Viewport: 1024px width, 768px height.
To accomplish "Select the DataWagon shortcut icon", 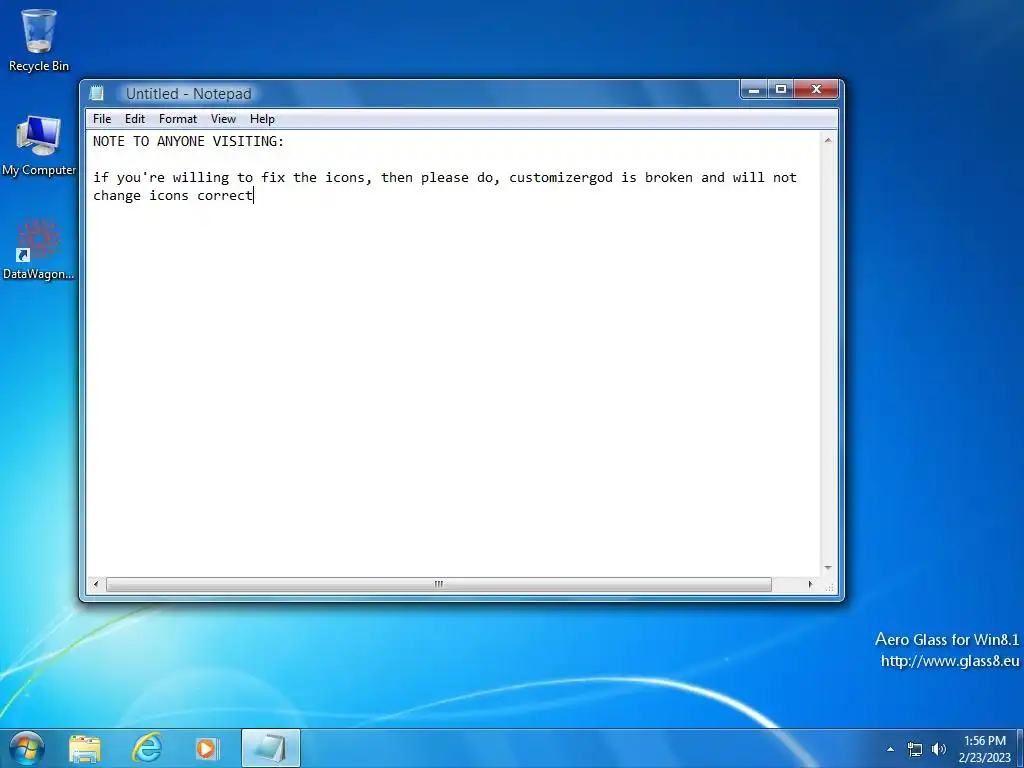I will click(39, 249).
